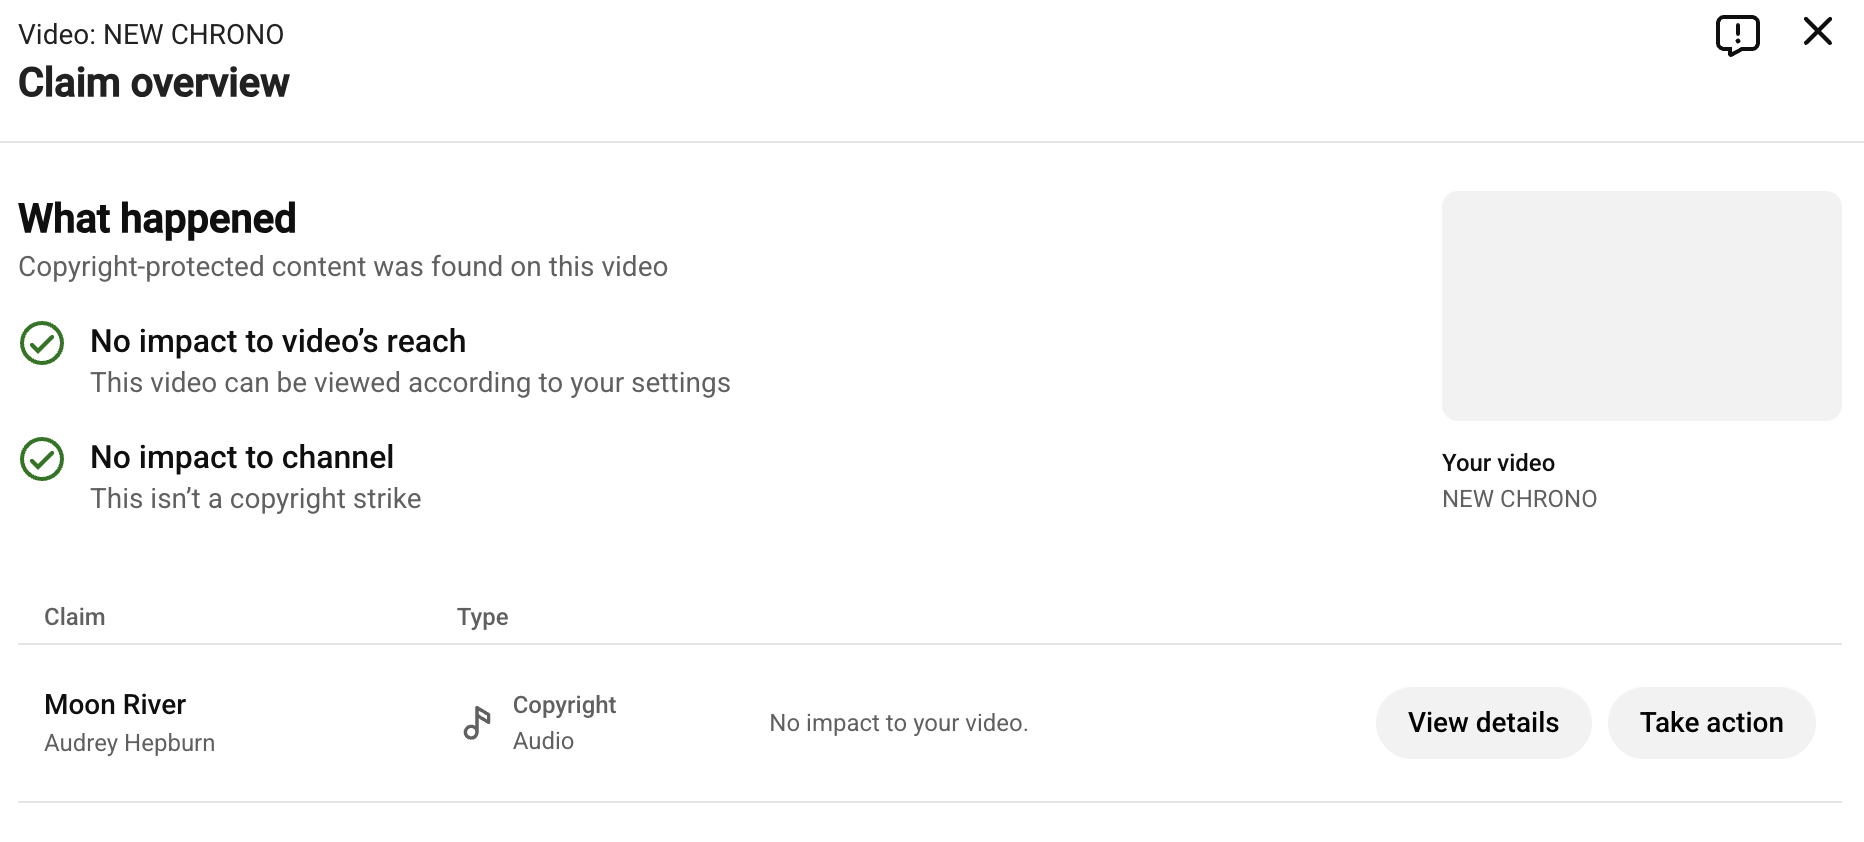
Task: Click the Claim column header
Action: (x=74, y=617)
